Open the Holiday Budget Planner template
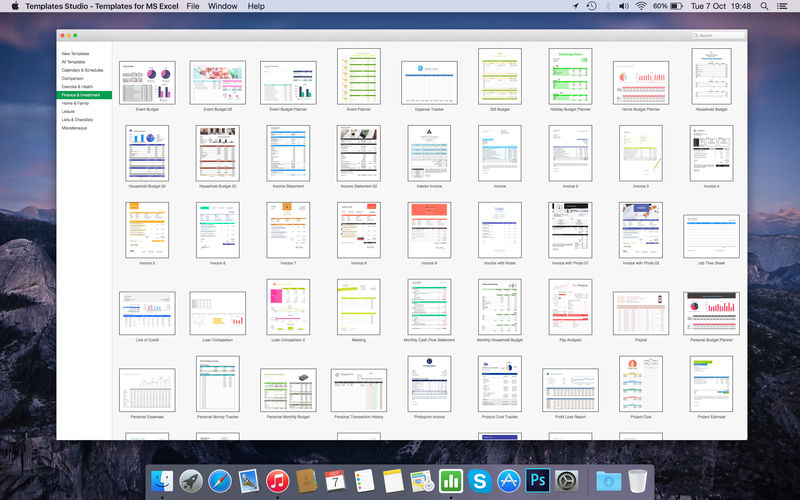Image resolution: width=800 pixels, height=500 pixels. [x=570, y=77]
